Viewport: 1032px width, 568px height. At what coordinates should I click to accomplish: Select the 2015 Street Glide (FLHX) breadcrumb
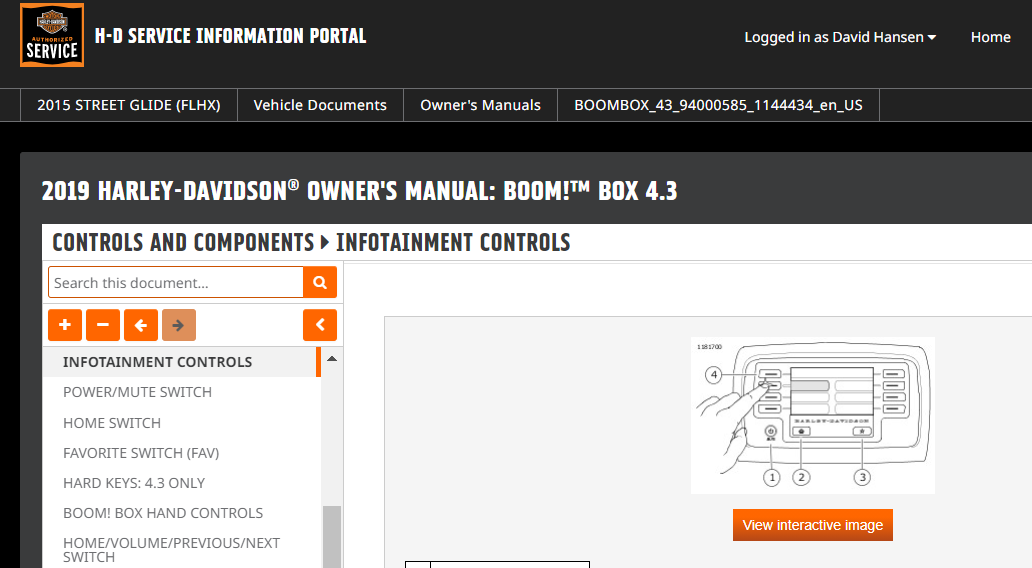coord(128,105)
